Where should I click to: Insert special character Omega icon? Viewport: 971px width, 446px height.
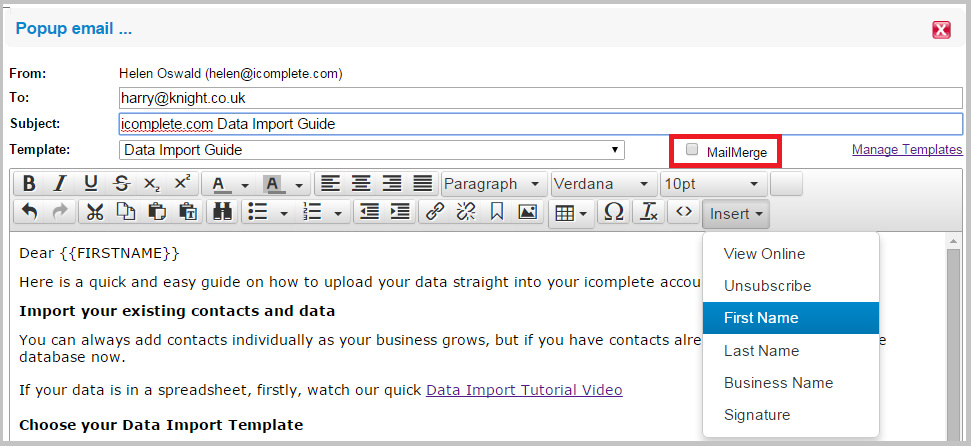tap(614, 212)
